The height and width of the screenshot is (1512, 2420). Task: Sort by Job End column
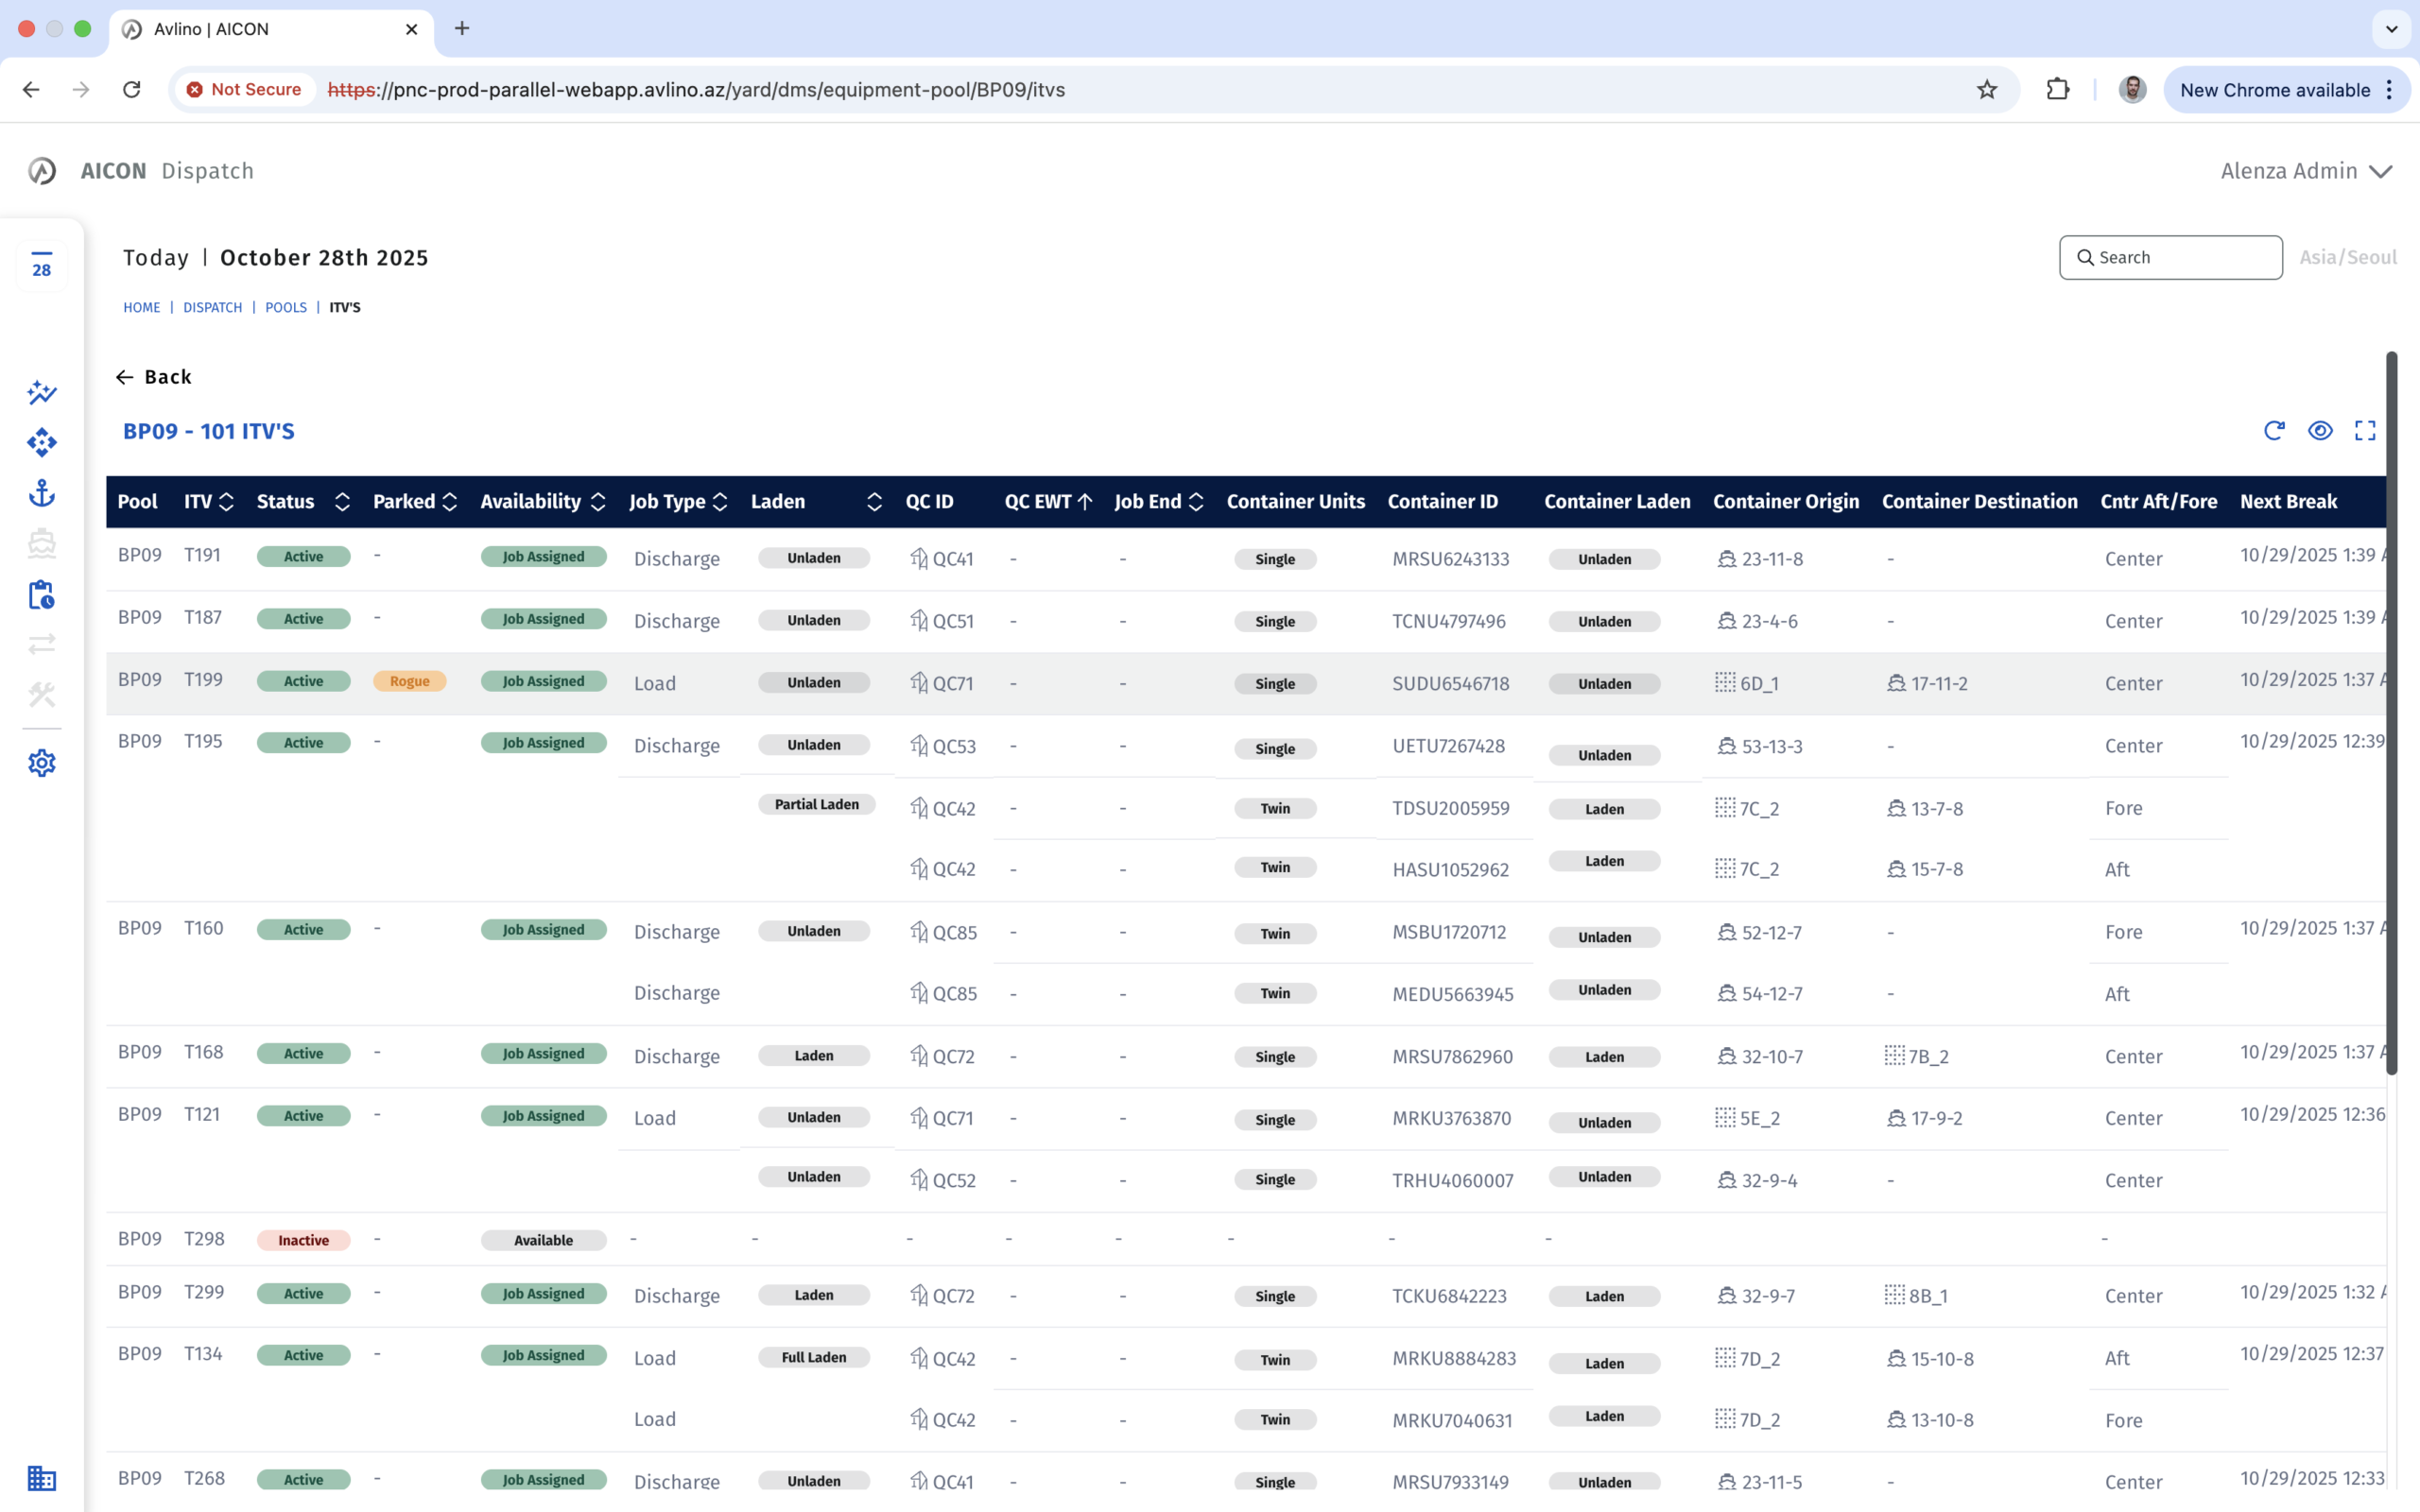[x=1196, y=502]
